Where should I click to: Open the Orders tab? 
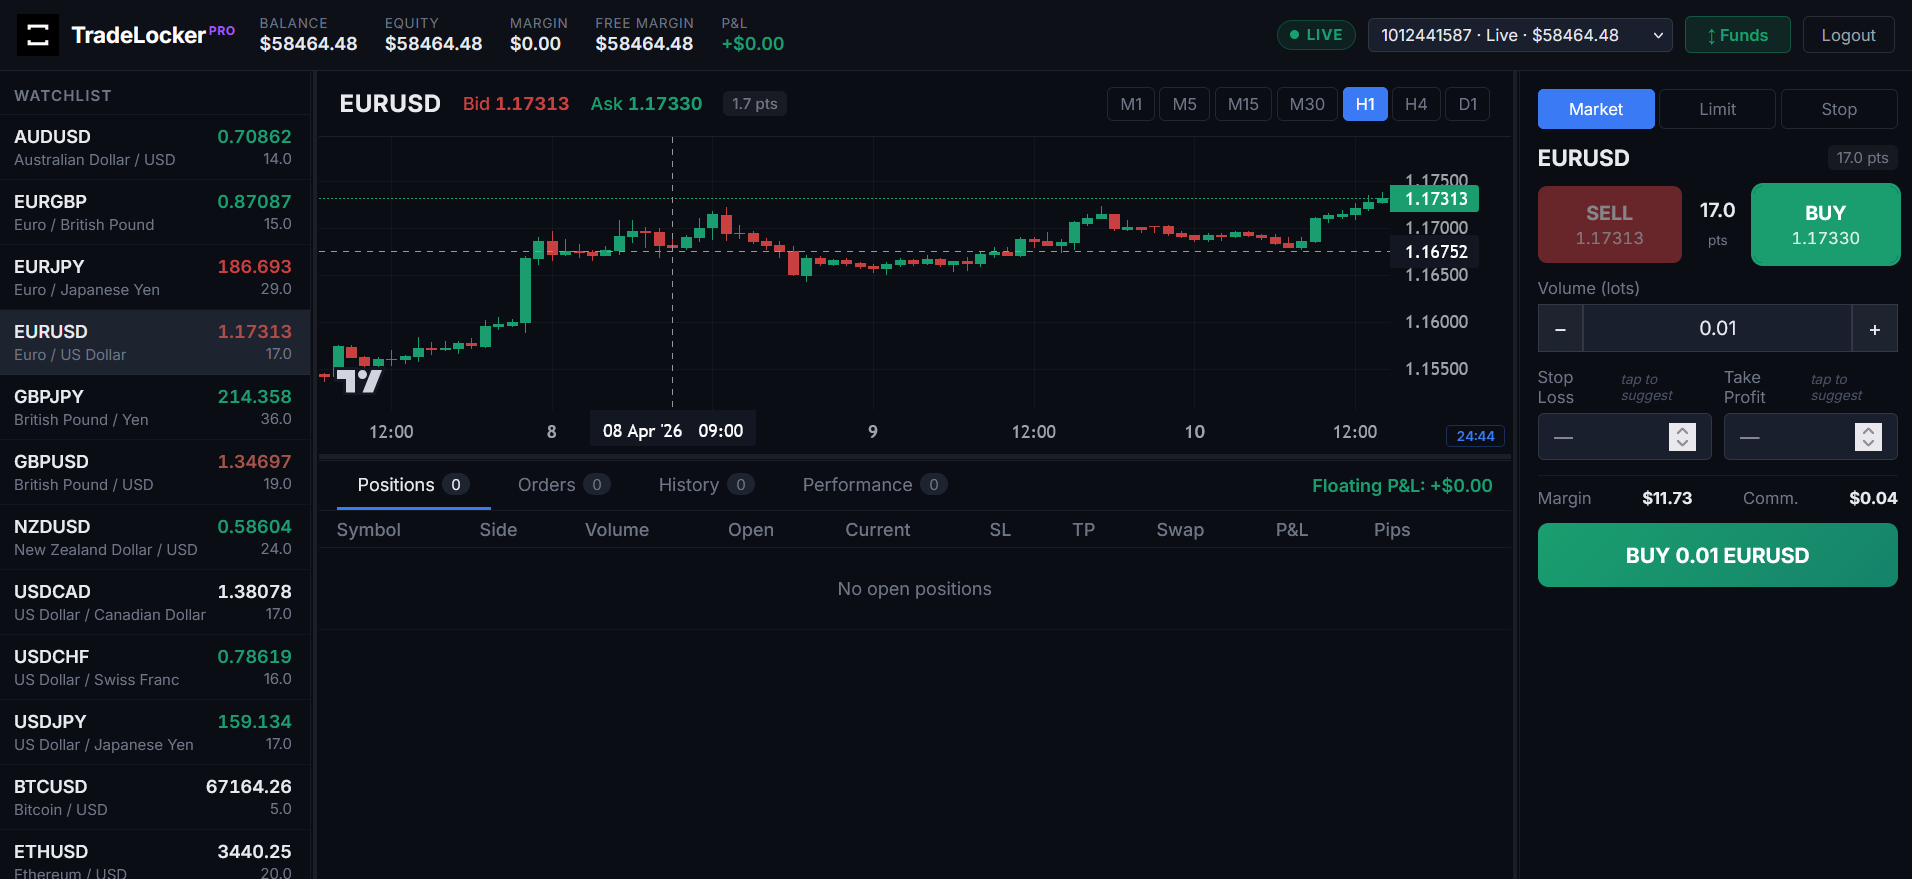click(564, 485)
